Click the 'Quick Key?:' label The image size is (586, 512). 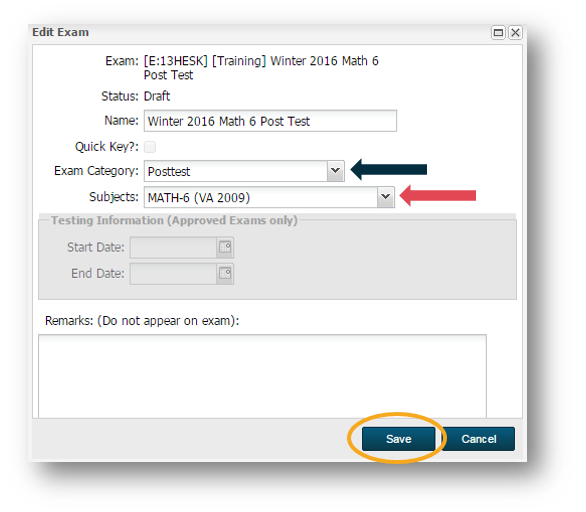pos(107,147)
